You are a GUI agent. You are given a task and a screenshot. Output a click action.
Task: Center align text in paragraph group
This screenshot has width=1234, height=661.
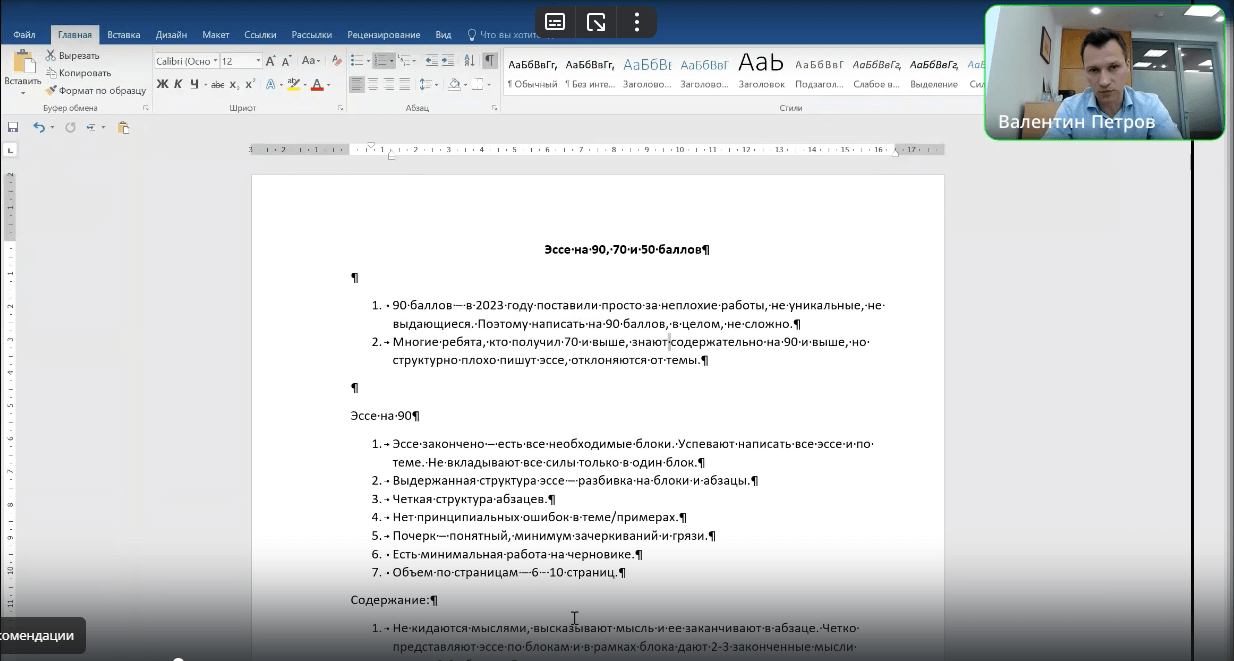click(x=373, y=85)
